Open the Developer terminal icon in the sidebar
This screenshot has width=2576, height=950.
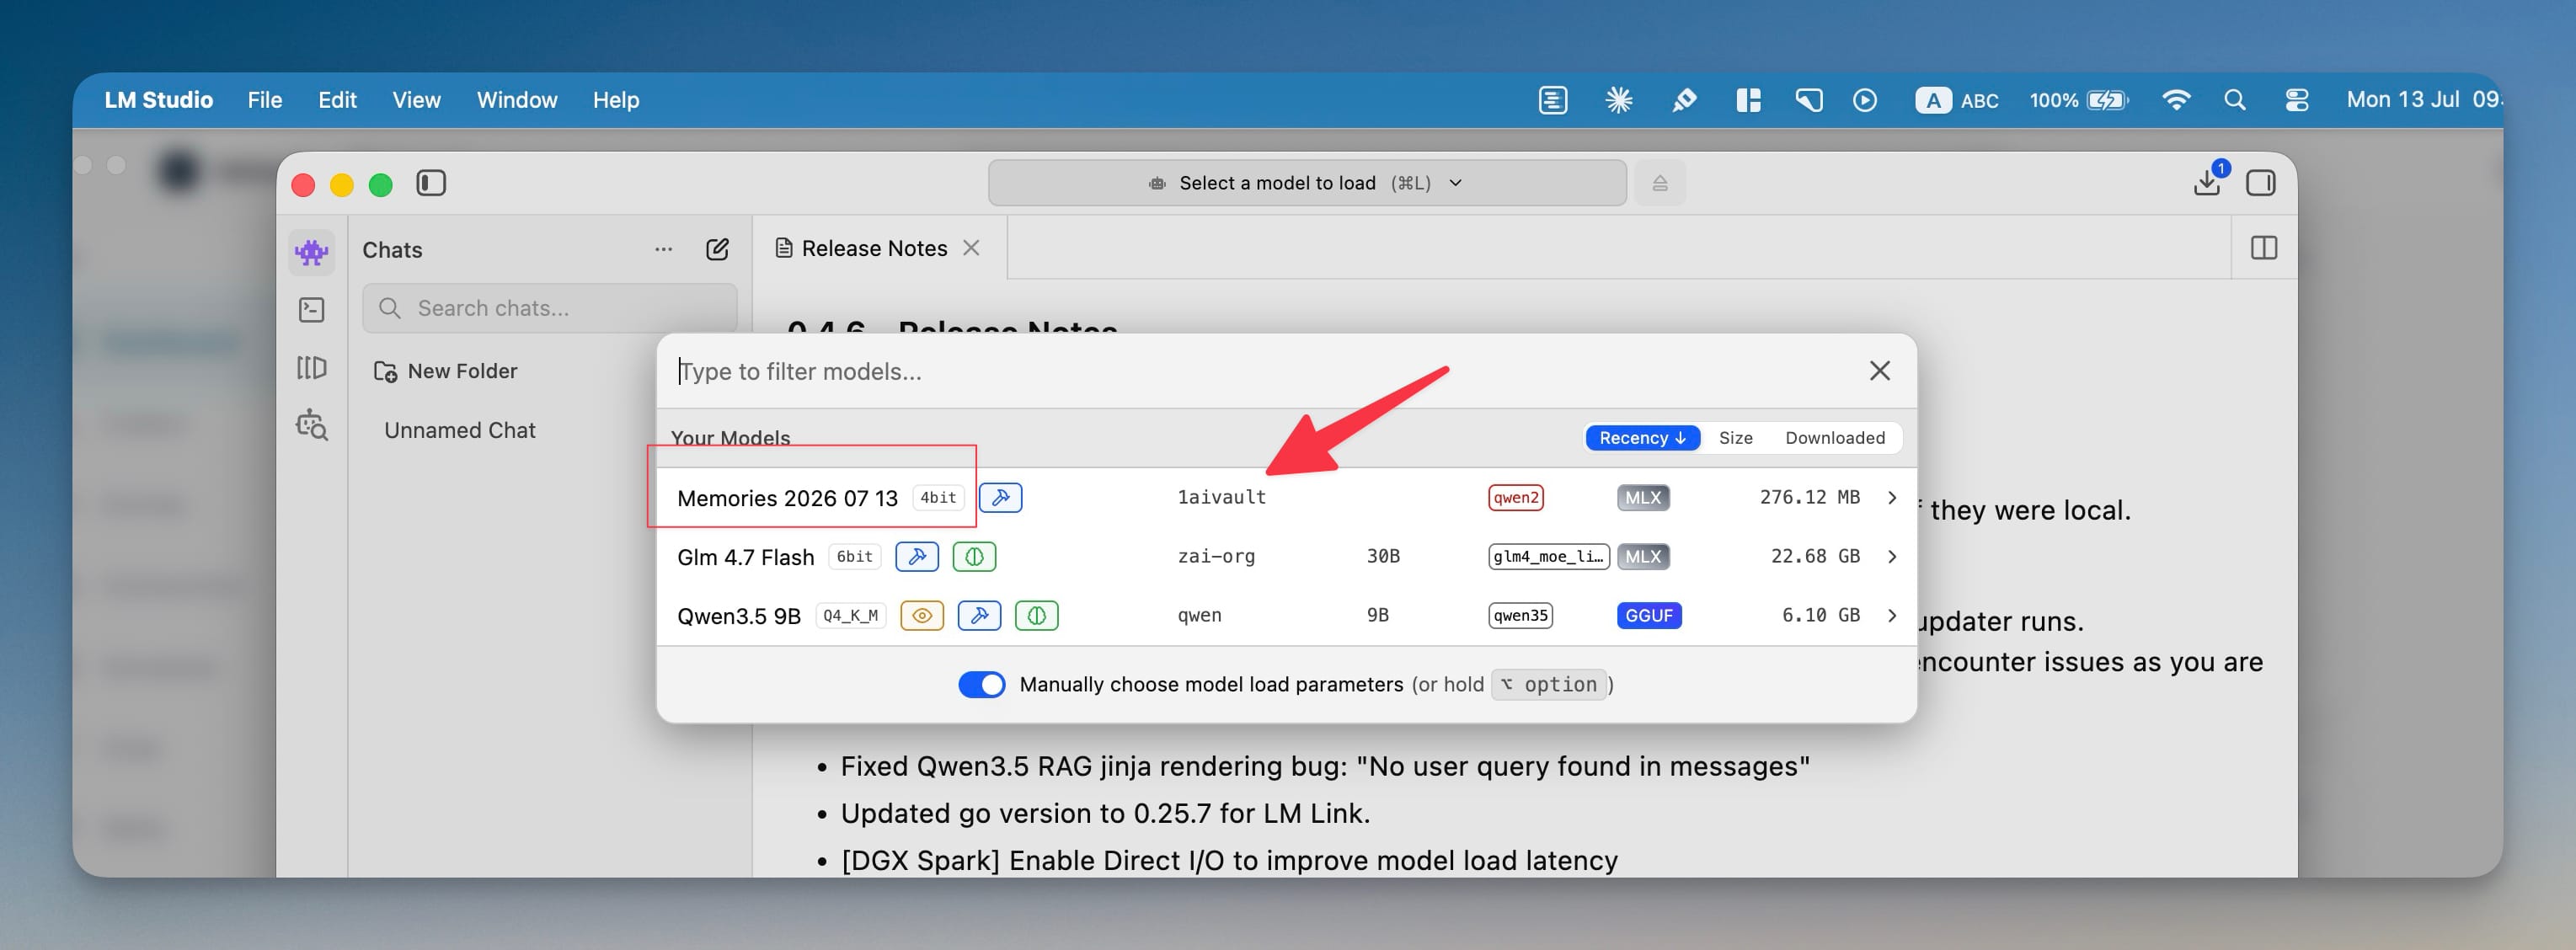point(311,310)
